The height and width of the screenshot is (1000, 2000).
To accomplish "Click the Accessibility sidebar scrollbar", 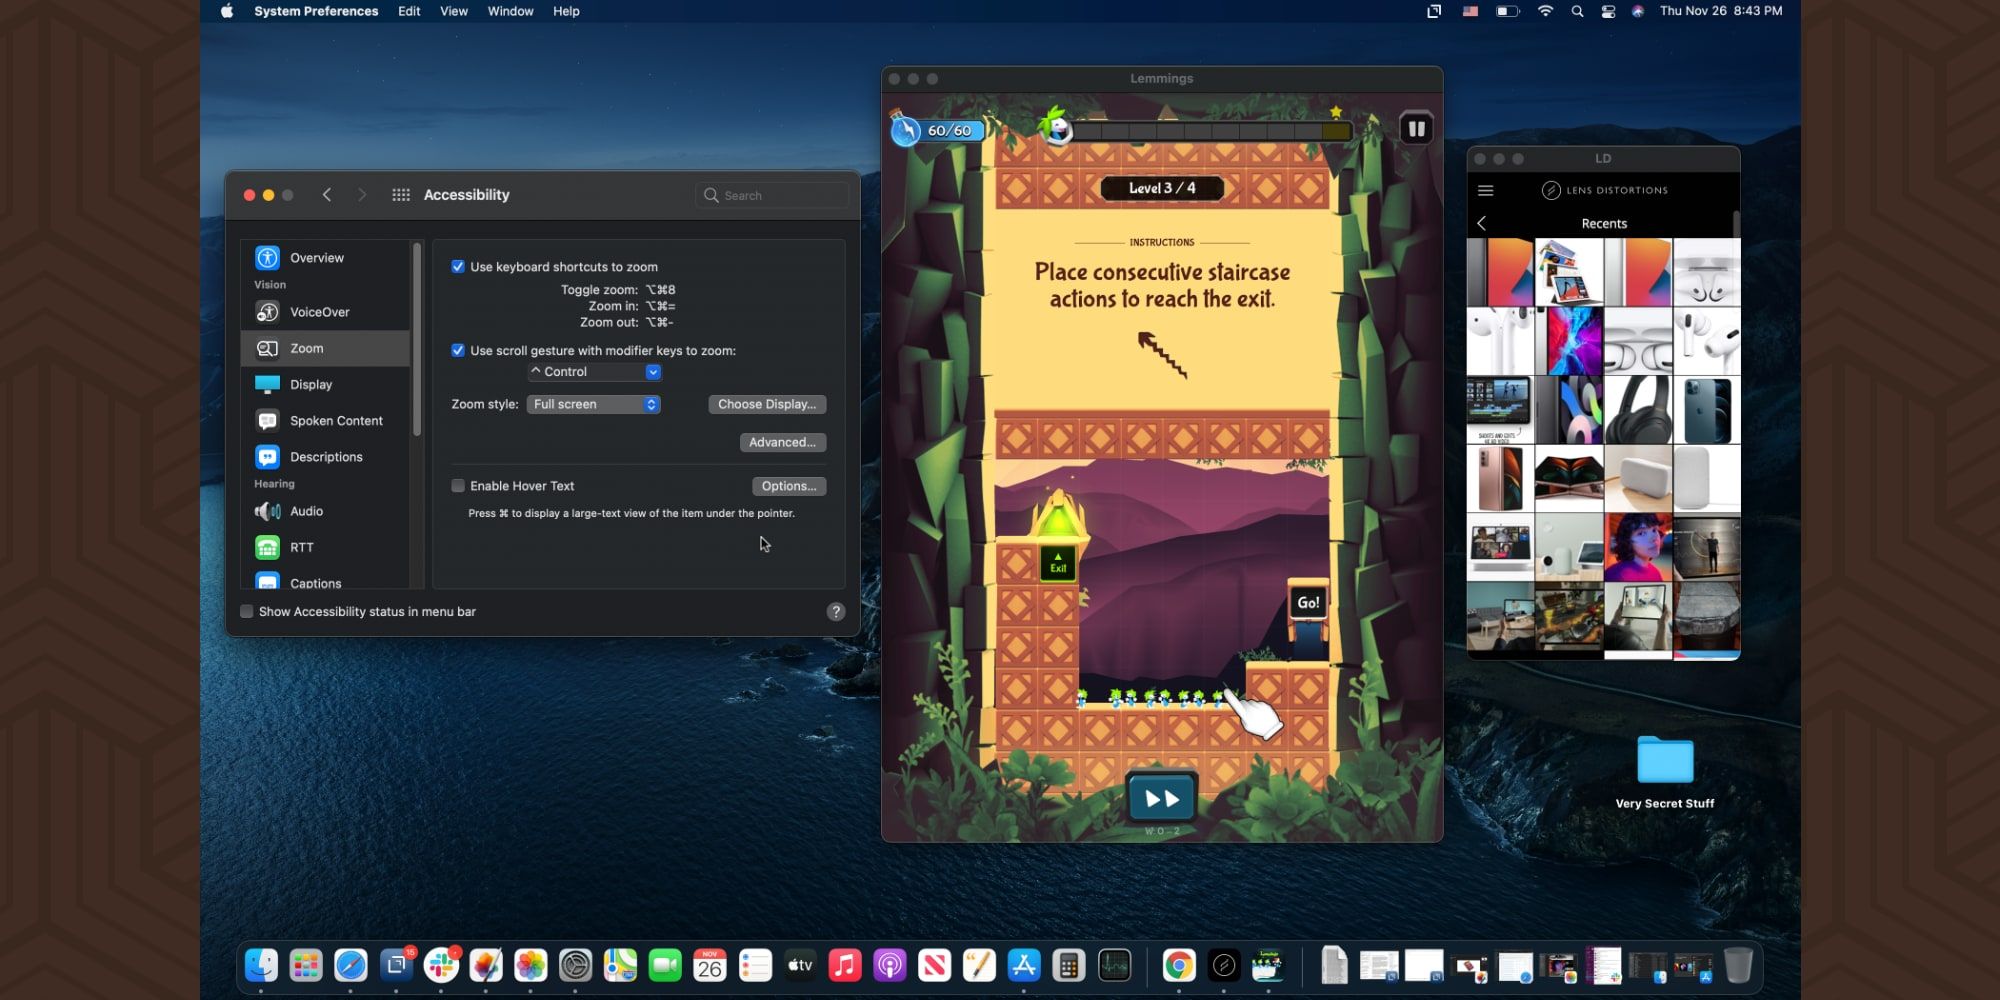I will pos(417,340).
